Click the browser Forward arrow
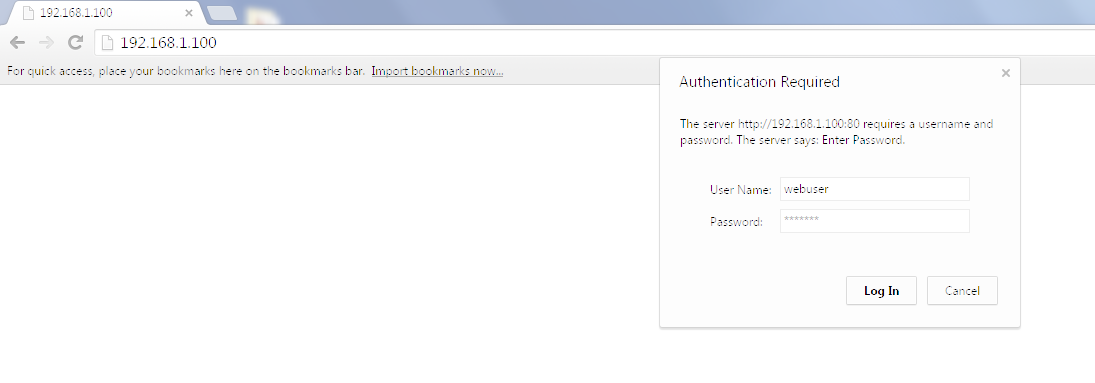The height and width of the screenshot is (383, 1095). coord(46,43)
